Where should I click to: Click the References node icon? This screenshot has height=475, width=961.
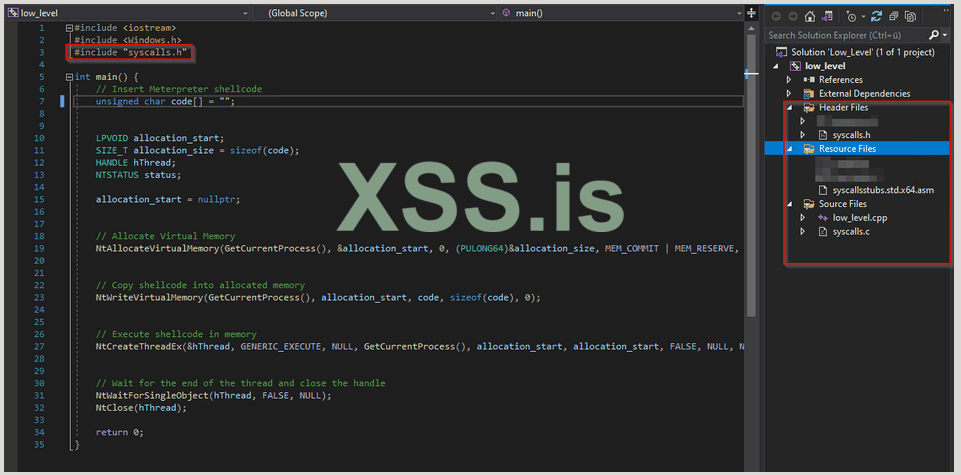809,80
